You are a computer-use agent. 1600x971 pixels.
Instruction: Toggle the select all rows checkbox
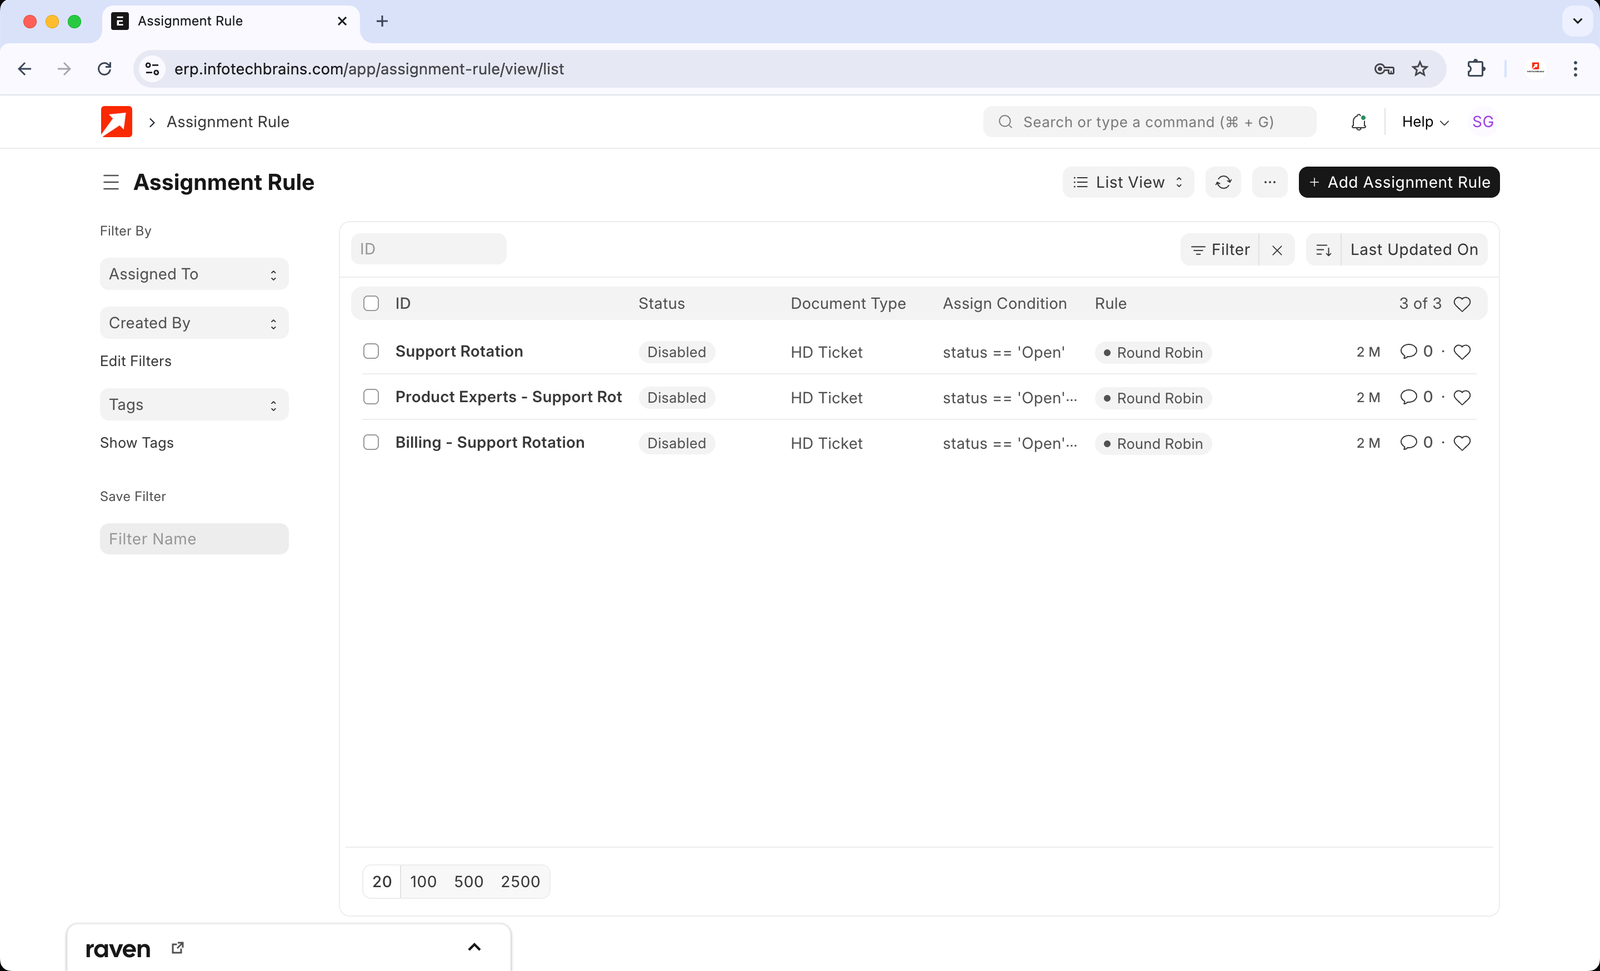click(371, 304)
